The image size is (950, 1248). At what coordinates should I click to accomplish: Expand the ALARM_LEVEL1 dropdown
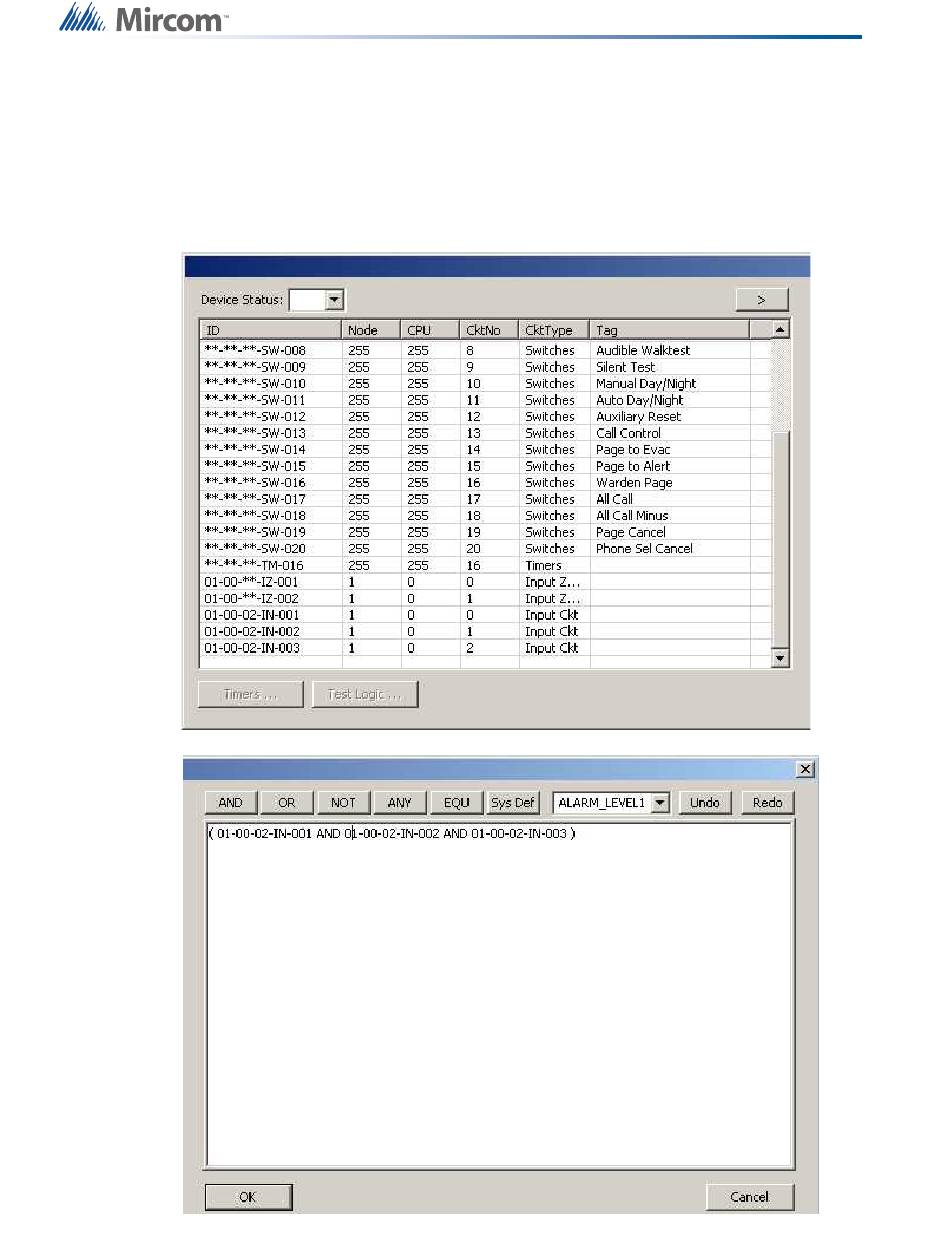(660, 803)
